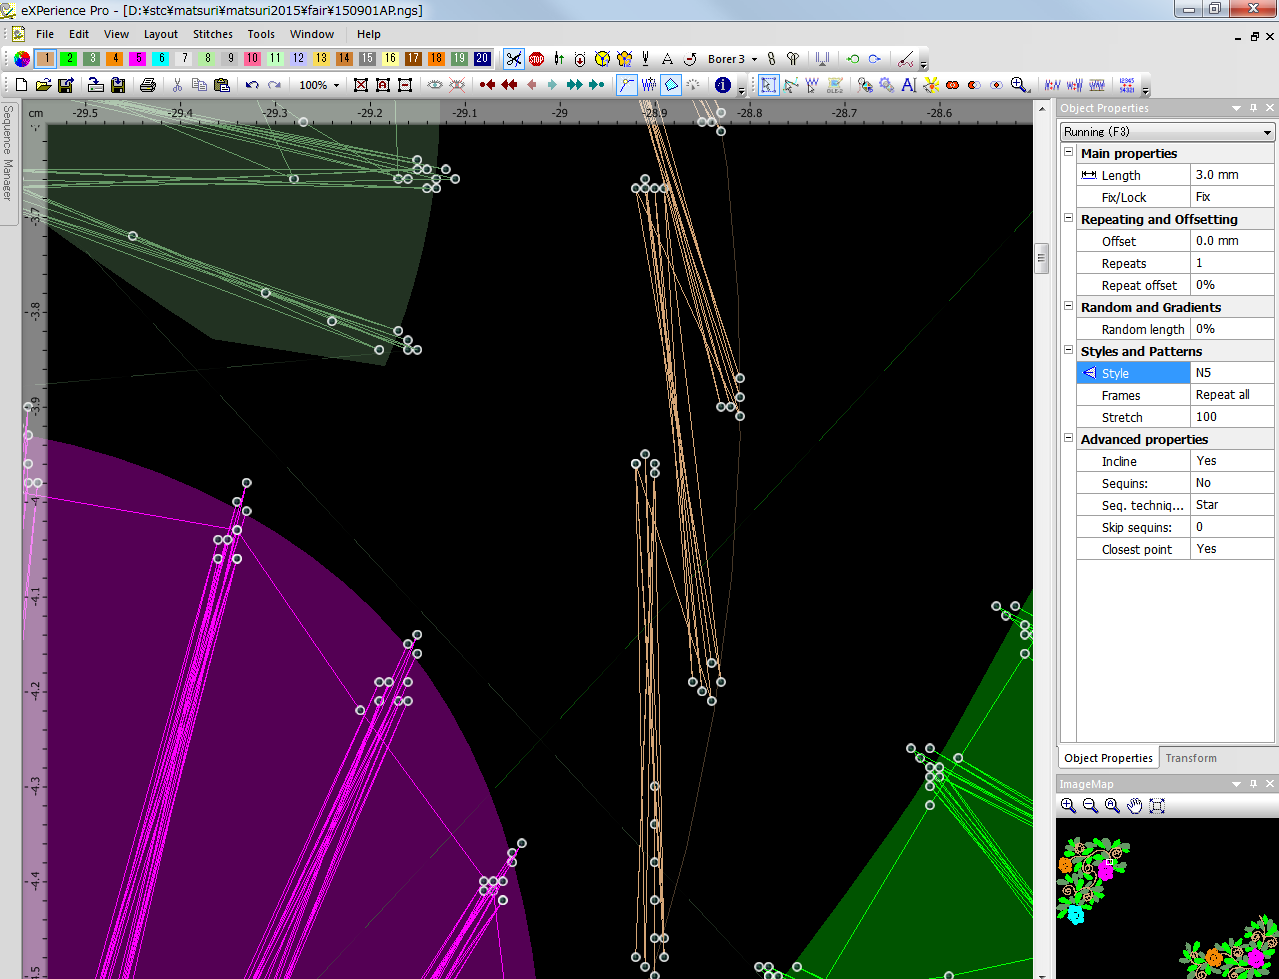Open the Help menu
1279x979 pixels.
point(369,34)
